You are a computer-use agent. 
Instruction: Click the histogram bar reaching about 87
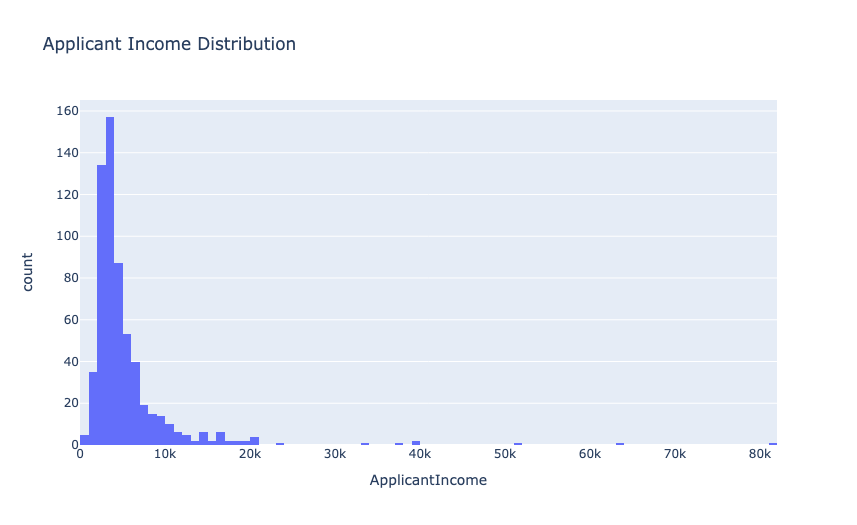click(119, 354)
